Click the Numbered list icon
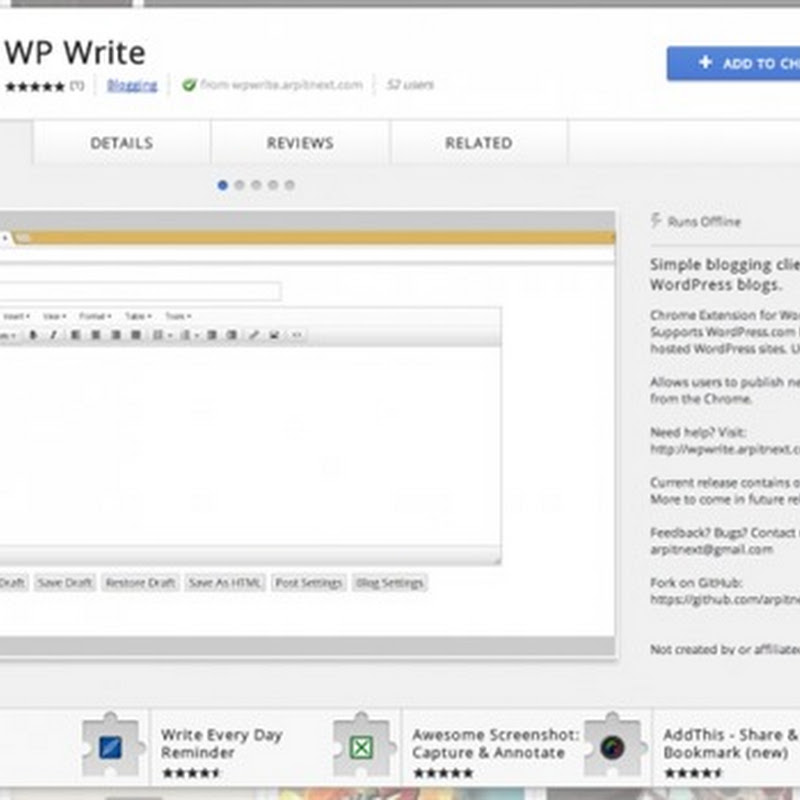 point(185,335)
